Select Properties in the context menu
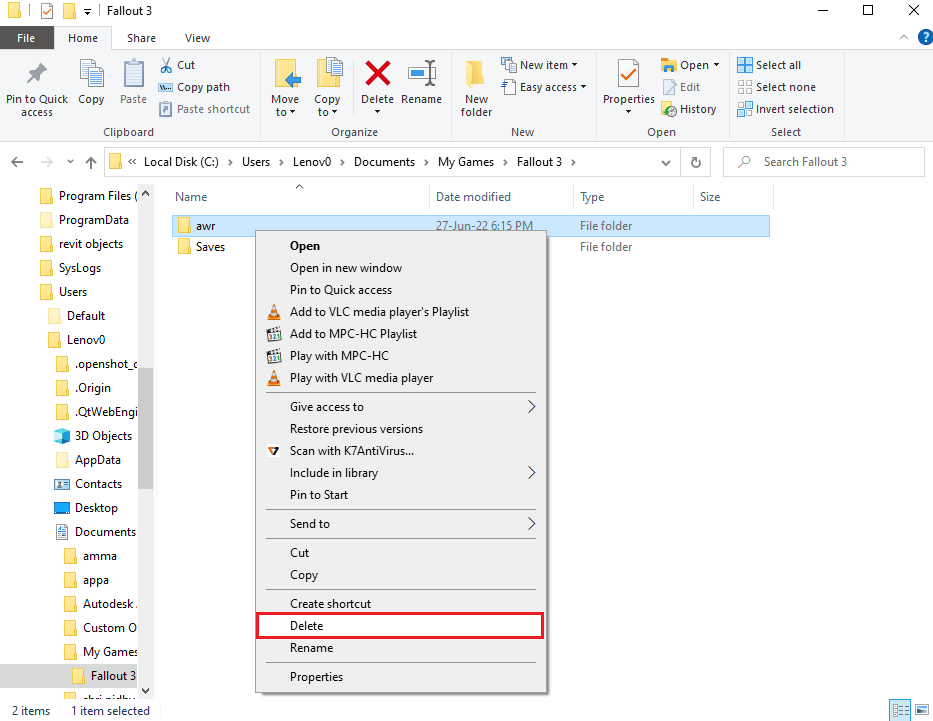 pos(400,677)
